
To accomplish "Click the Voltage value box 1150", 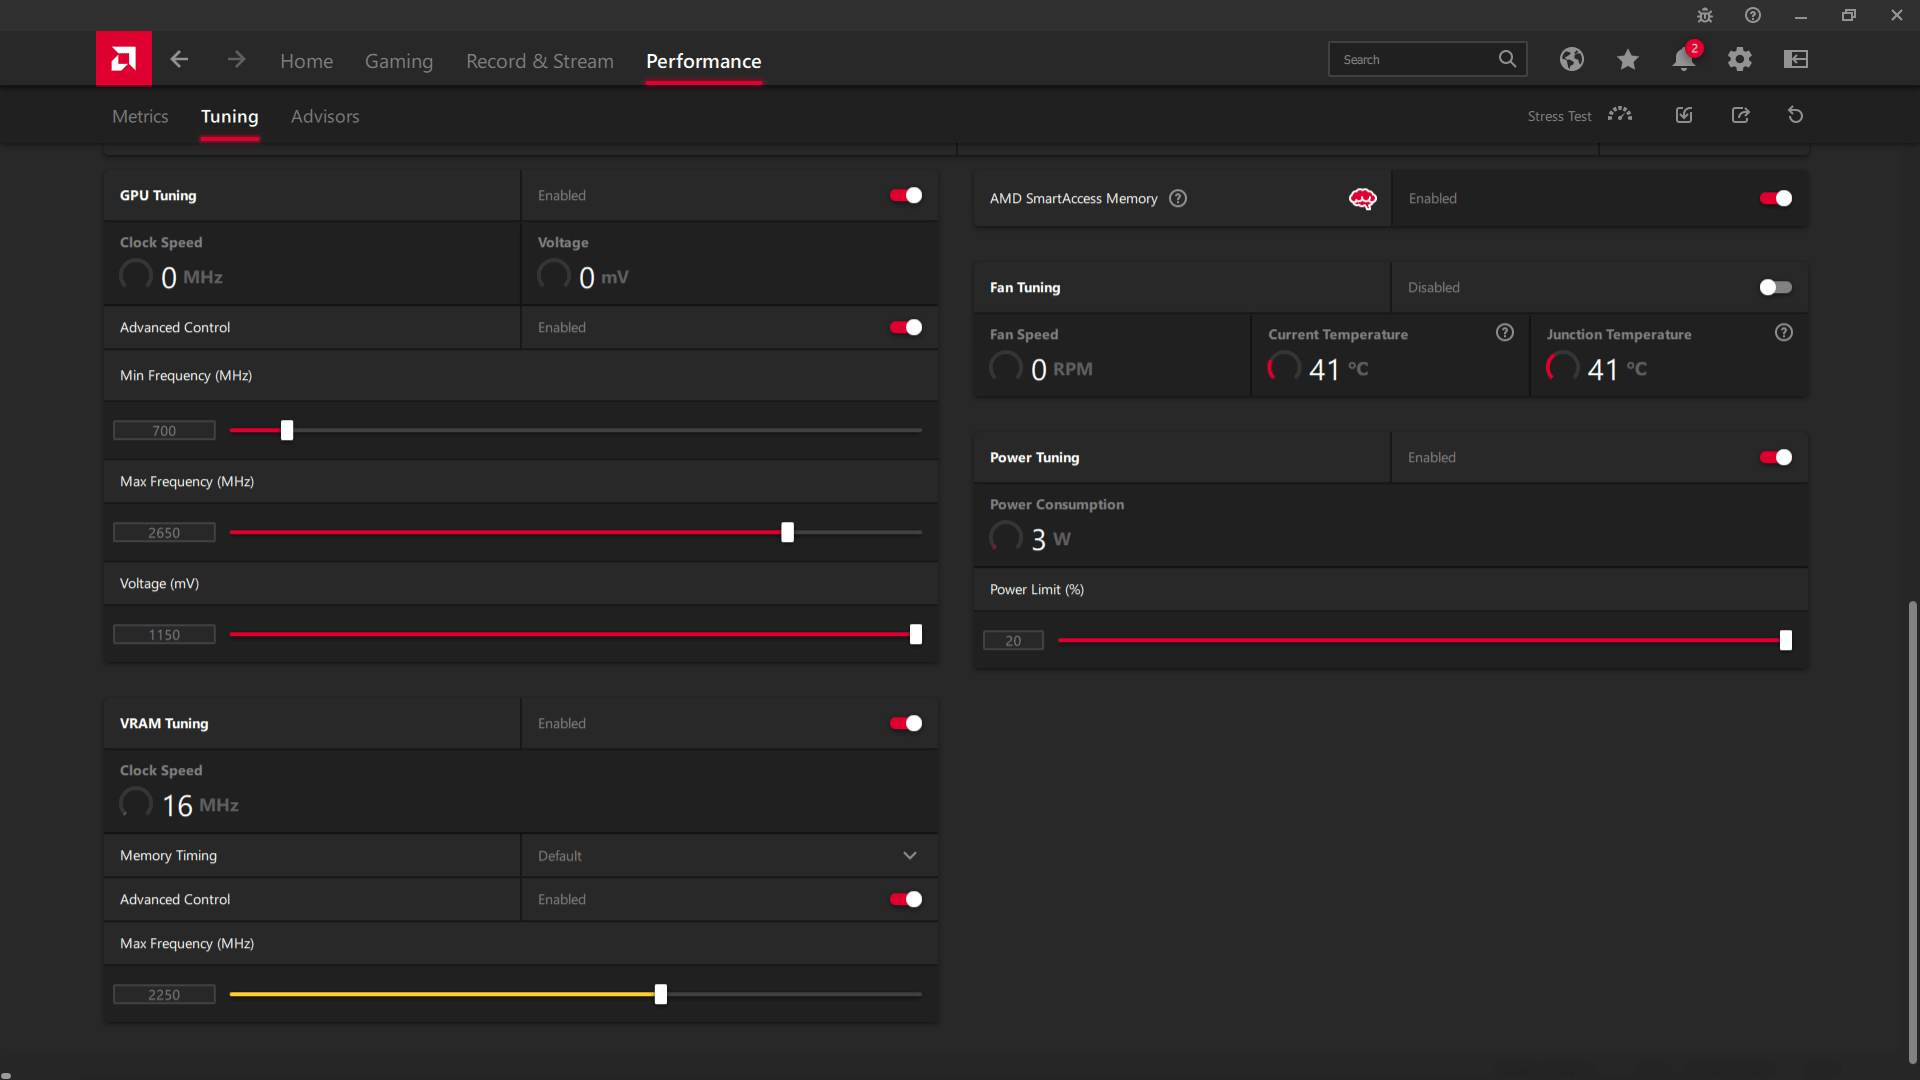I will (164, 634).
